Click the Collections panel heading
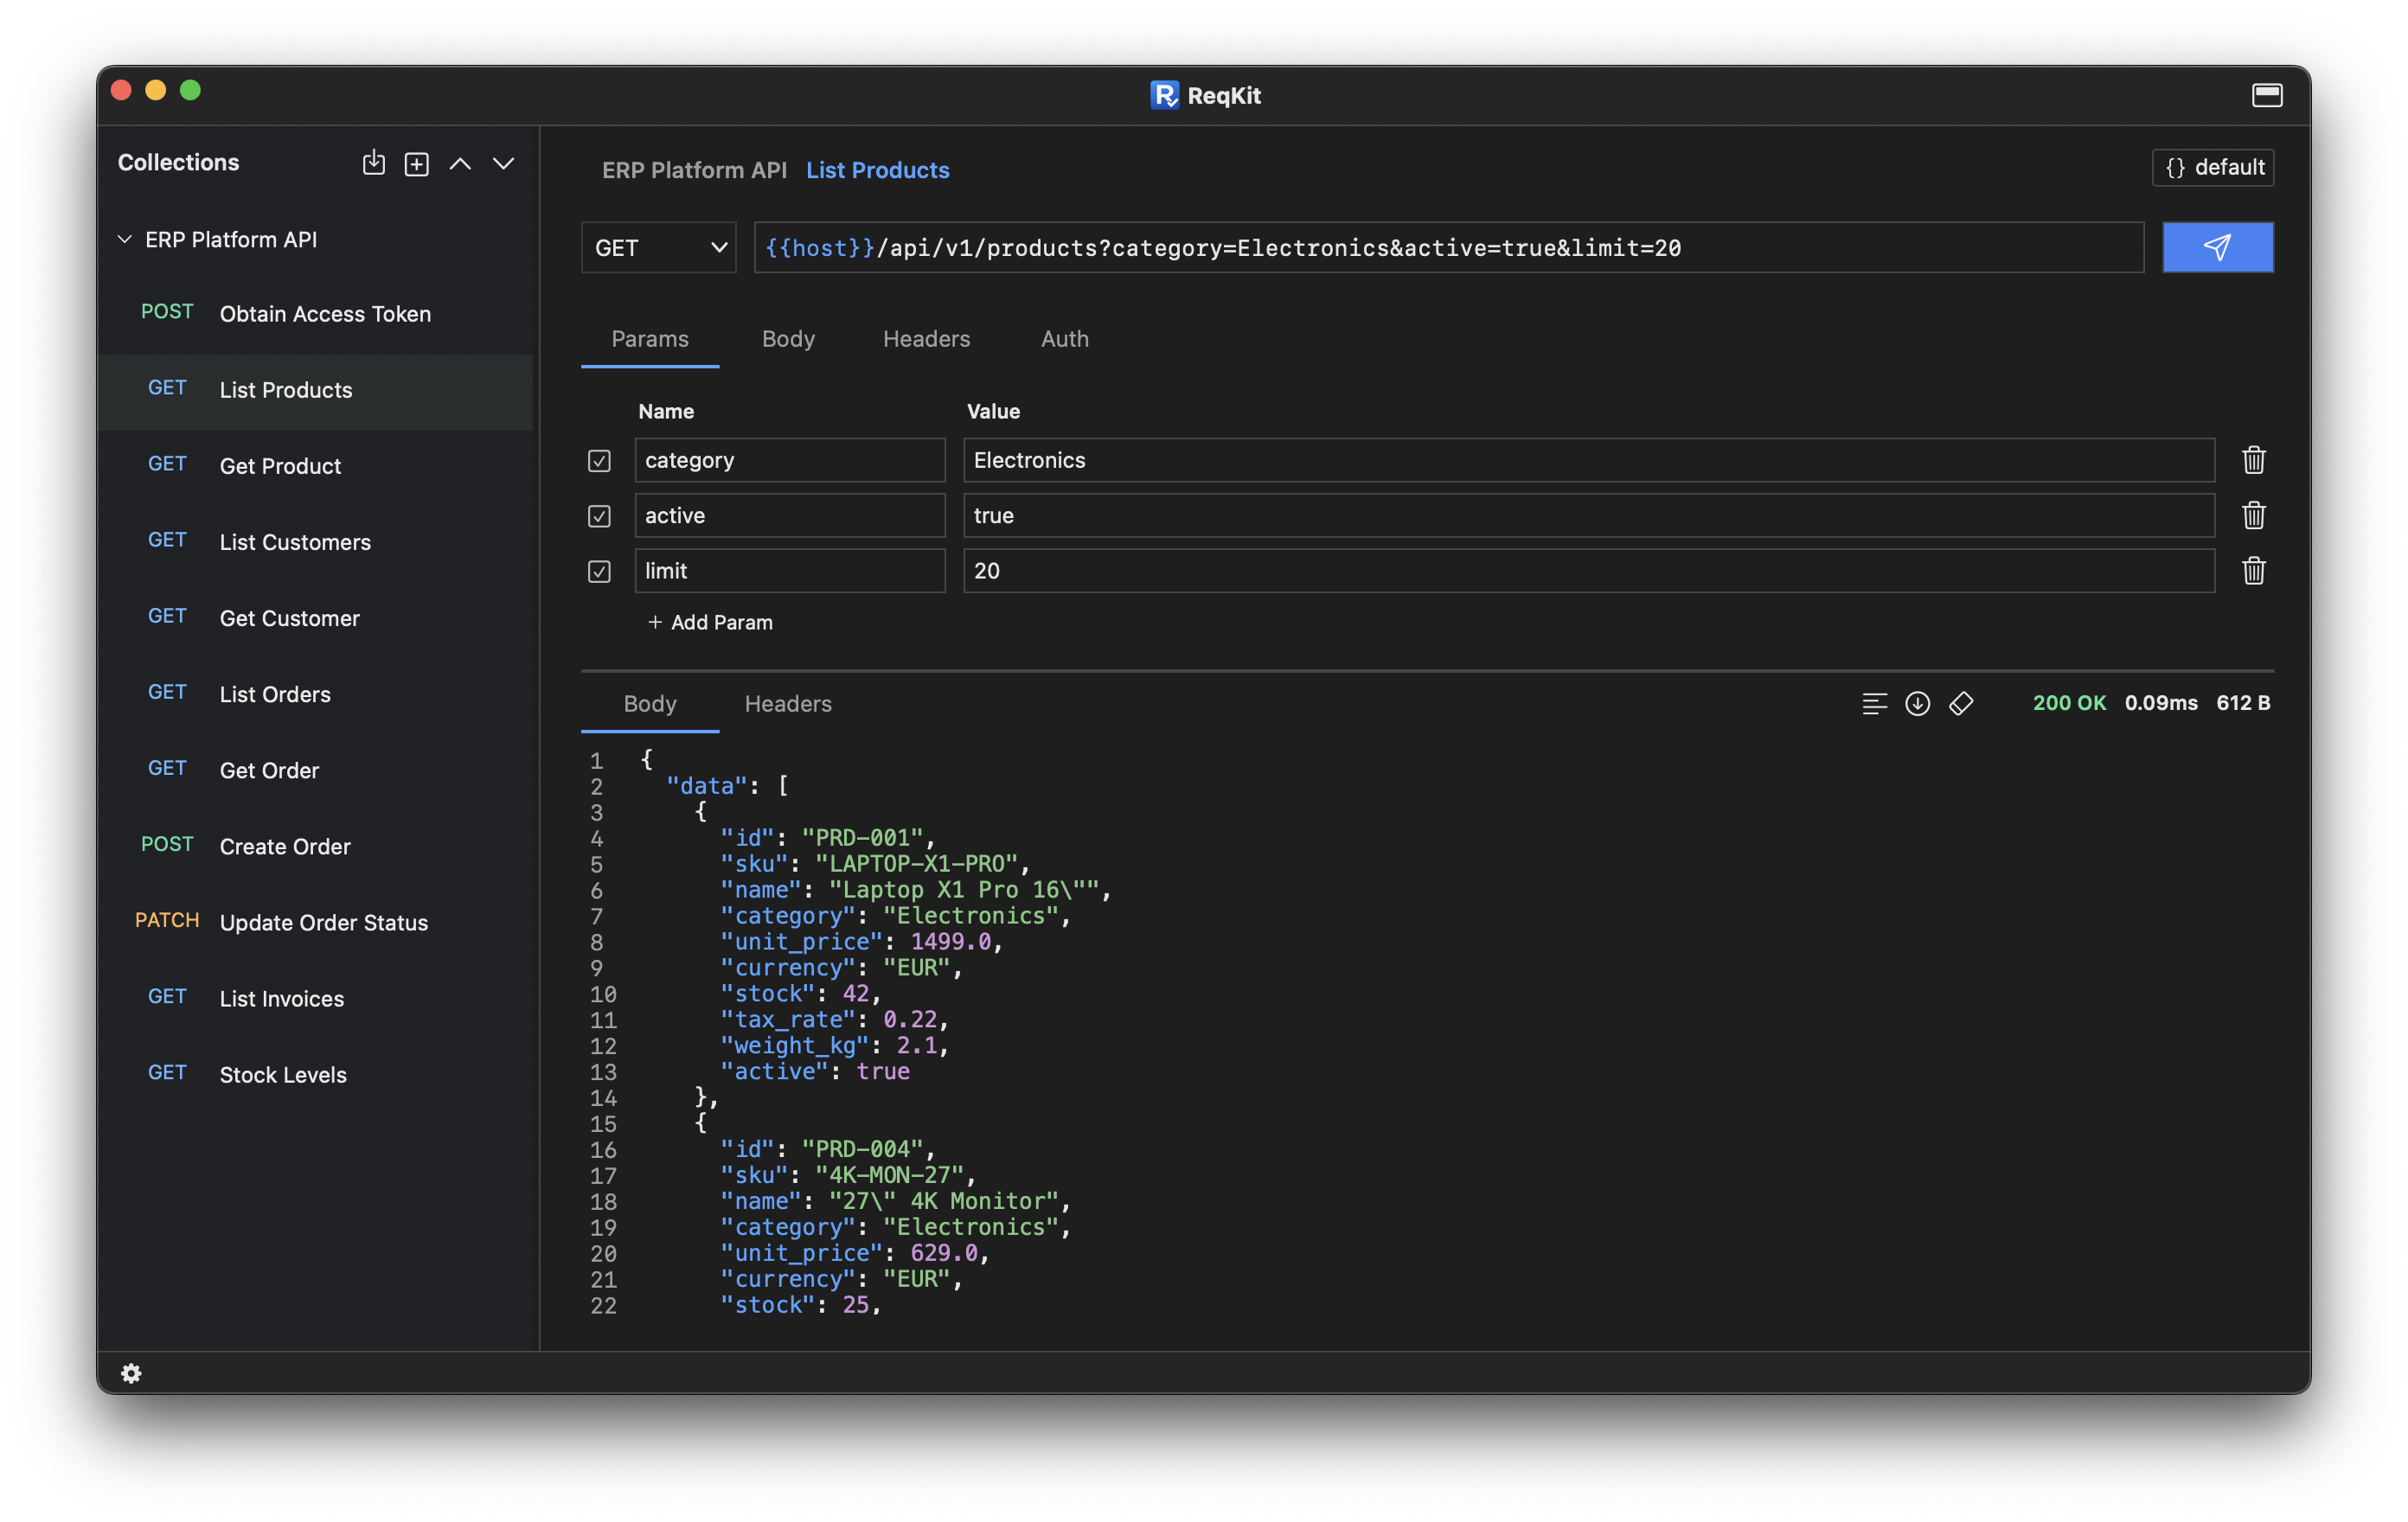 tap(178, 162)
